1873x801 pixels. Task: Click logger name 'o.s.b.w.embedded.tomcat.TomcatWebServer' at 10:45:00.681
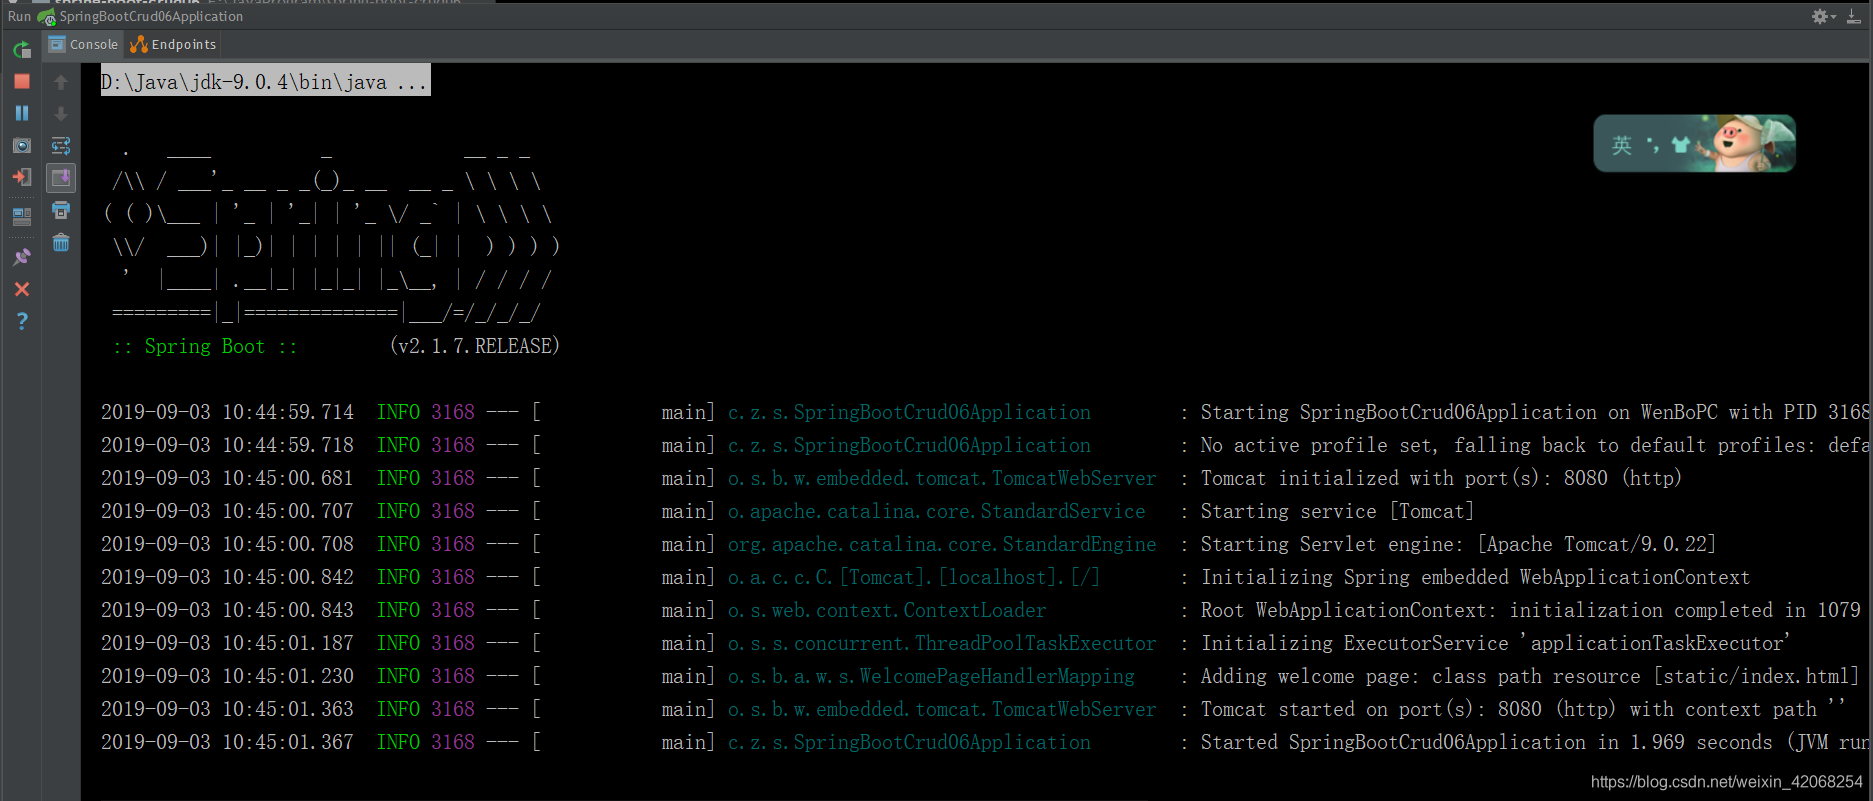click(942, 478)
